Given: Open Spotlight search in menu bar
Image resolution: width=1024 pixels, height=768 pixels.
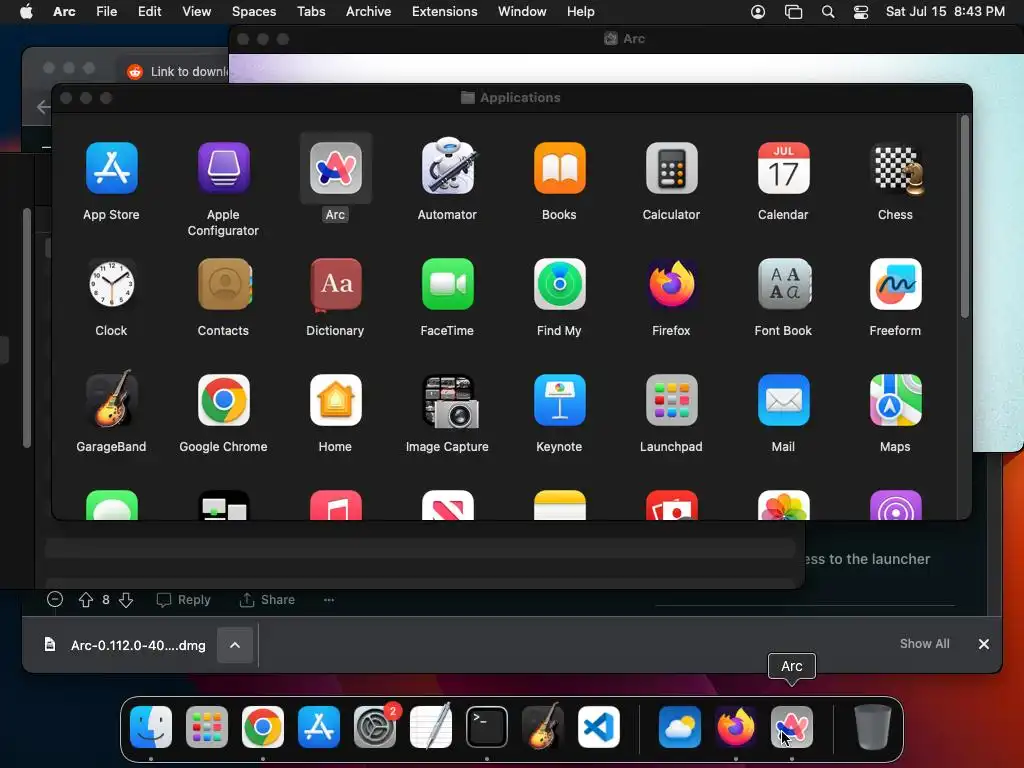Looking at the screenshot, I should click(827, 12).
